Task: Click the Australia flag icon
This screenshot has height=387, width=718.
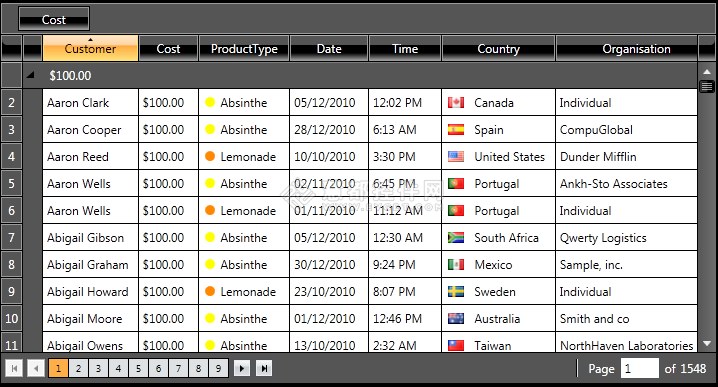Action: pos(456,319)
